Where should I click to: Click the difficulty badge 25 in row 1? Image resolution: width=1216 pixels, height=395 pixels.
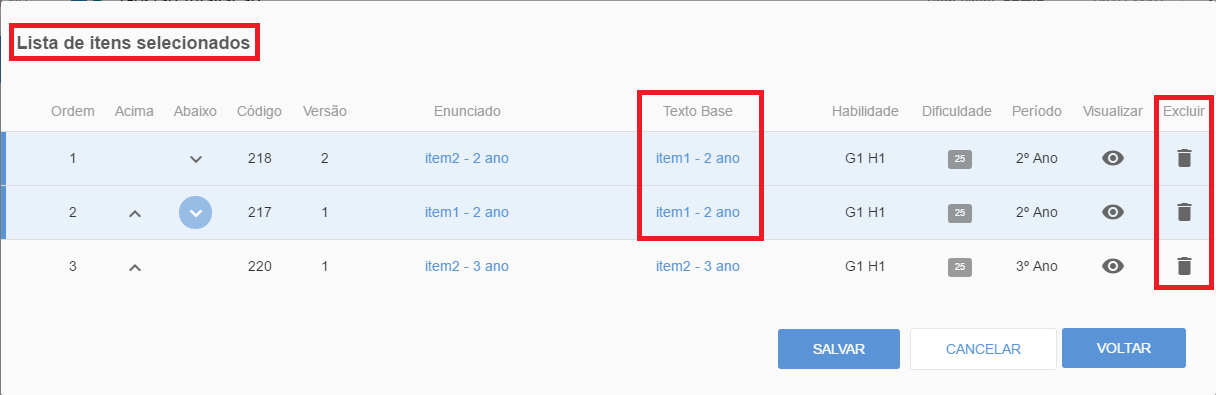coord(959,158)
